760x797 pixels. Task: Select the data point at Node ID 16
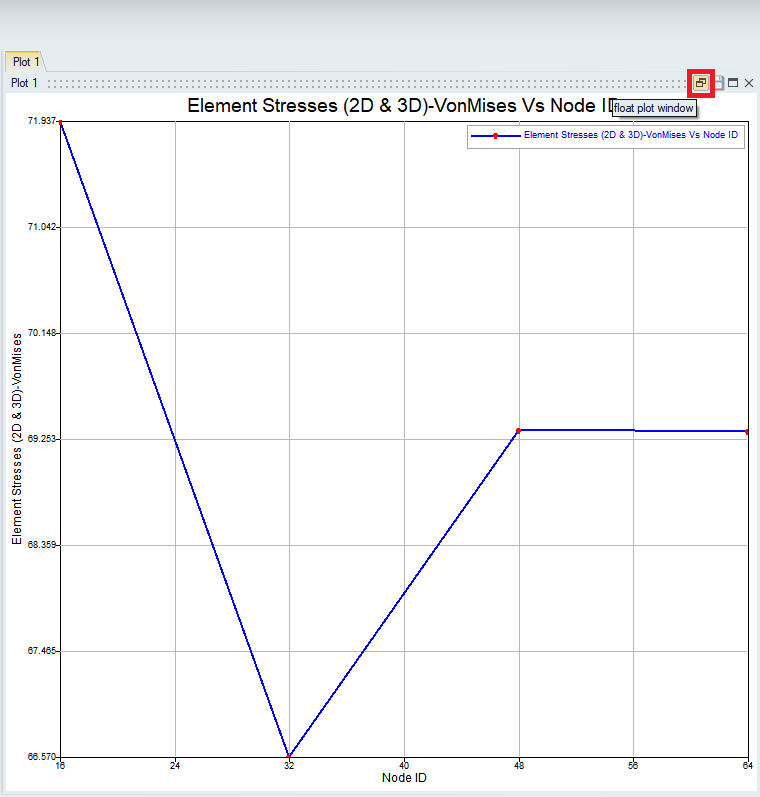pyautogui.click(x=61, y=121)
